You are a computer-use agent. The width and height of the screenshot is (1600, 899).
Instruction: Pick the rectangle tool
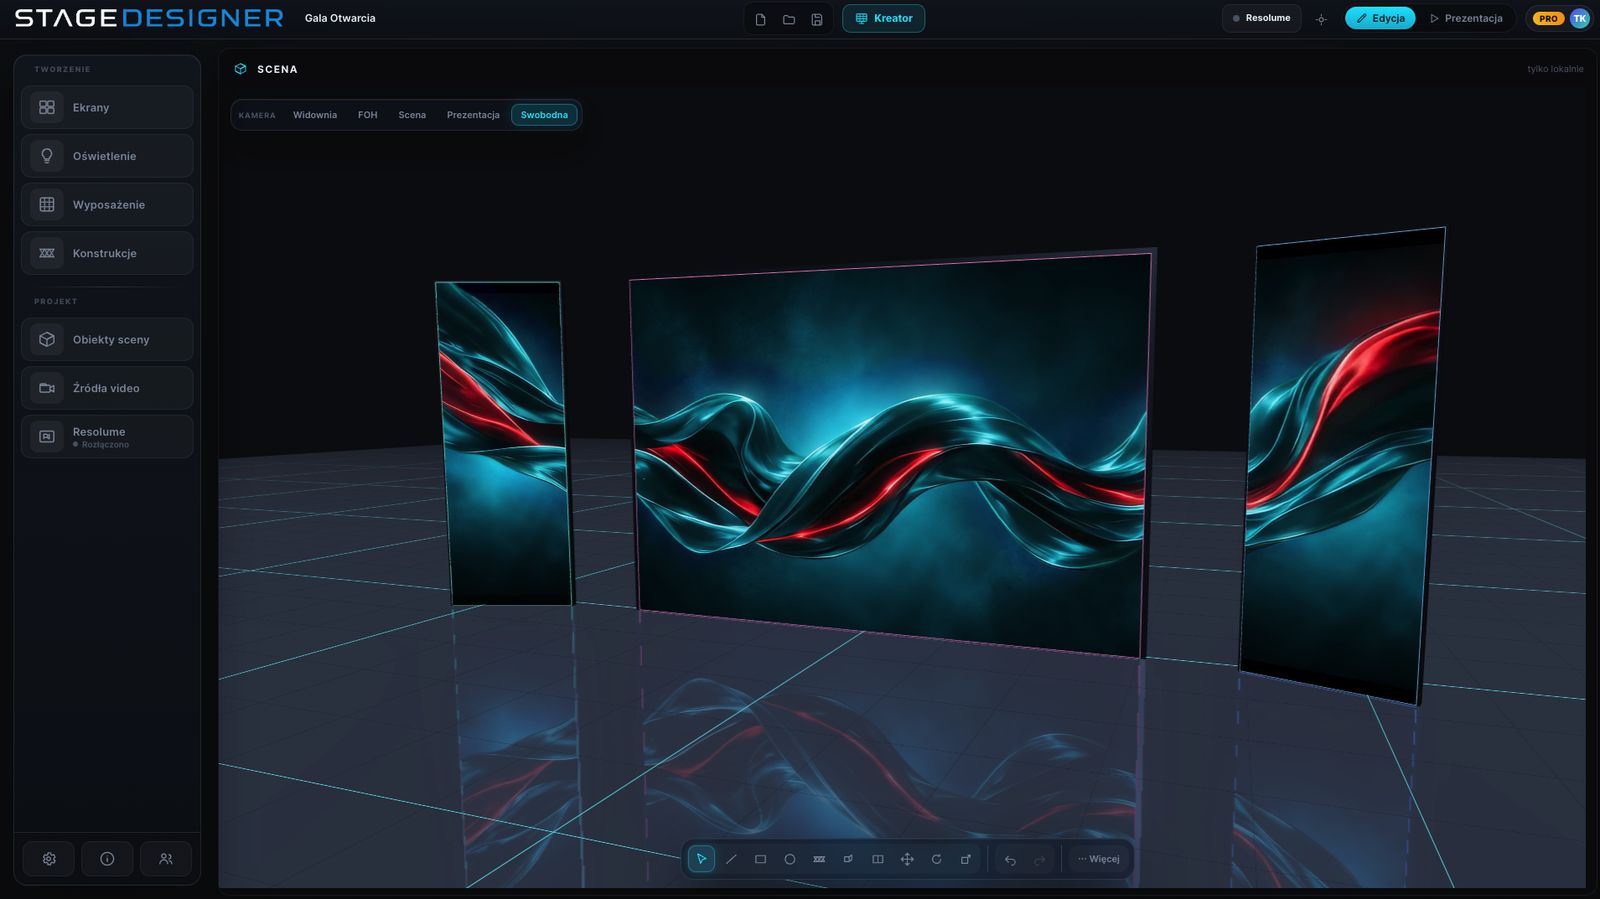coord(760,859)
